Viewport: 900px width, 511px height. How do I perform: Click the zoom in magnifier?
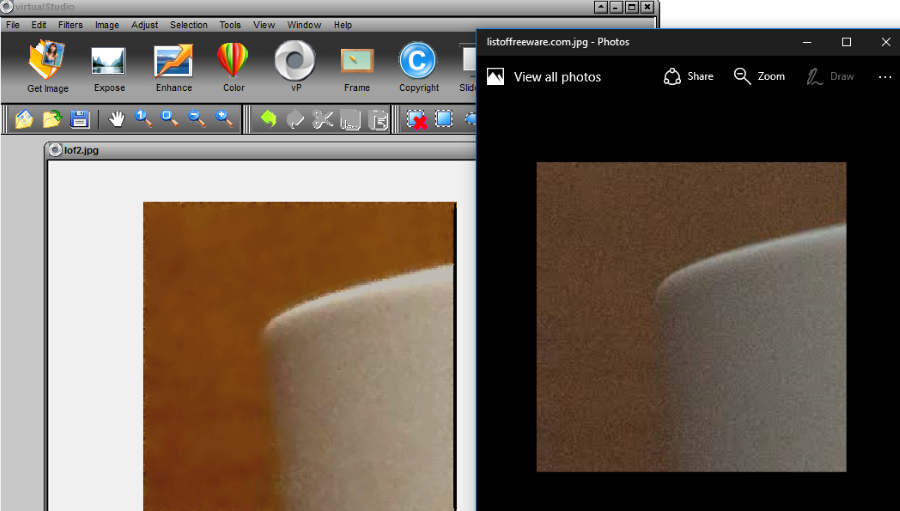point(224,119)
